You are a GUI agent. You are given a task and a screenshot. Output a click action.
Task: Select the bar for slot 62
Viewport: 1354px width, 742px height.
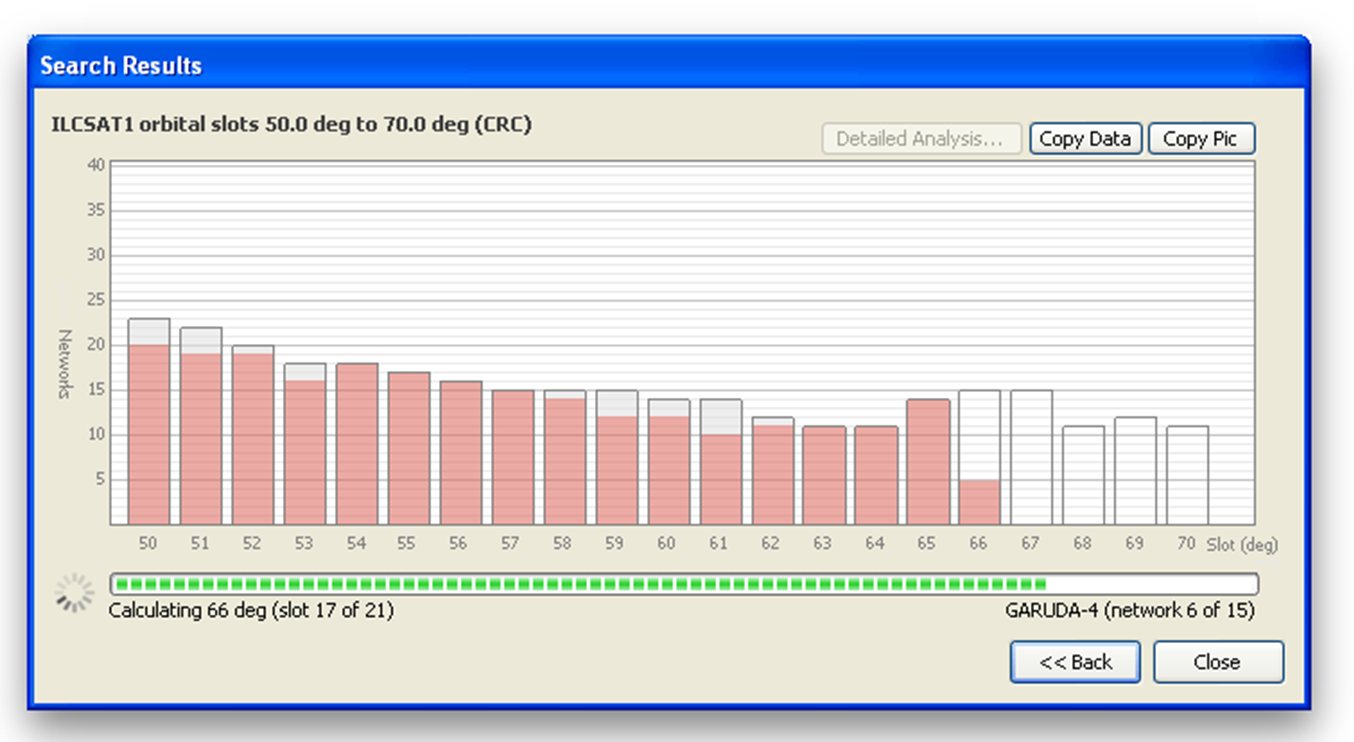tap(773, 470)
